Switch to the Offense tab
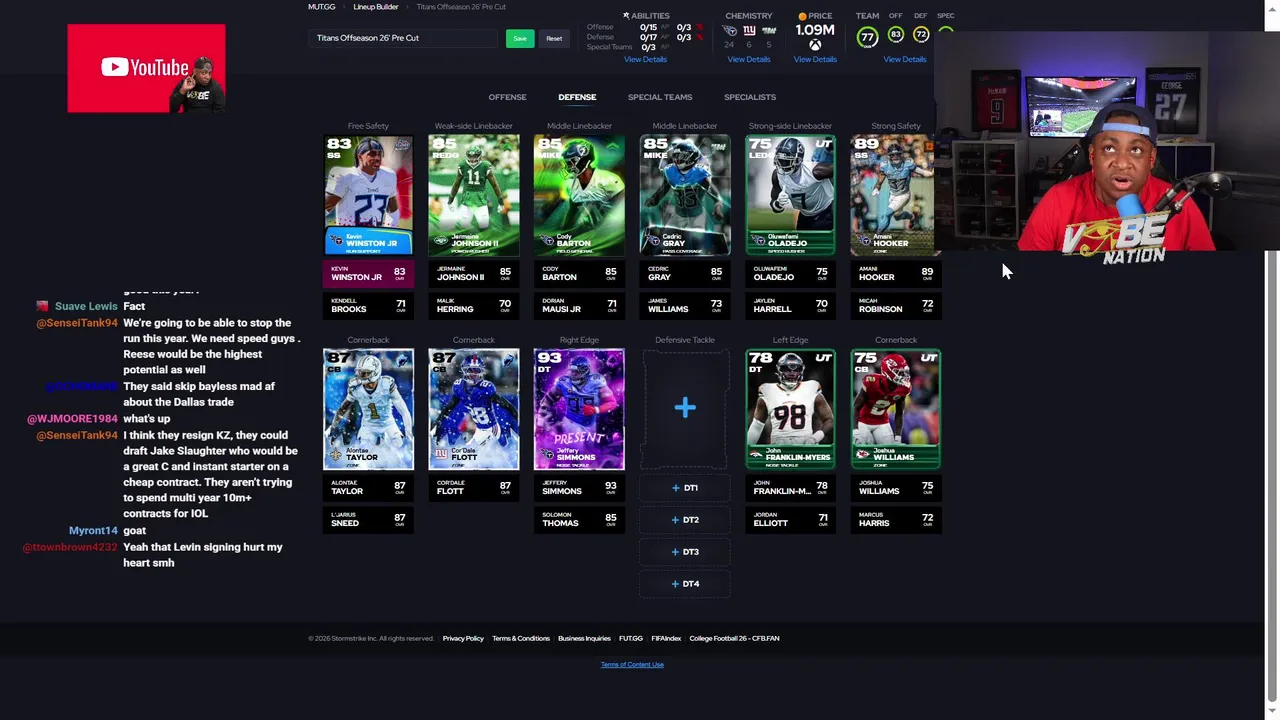Screen dimensions: 1280x720 click(507, 97)
